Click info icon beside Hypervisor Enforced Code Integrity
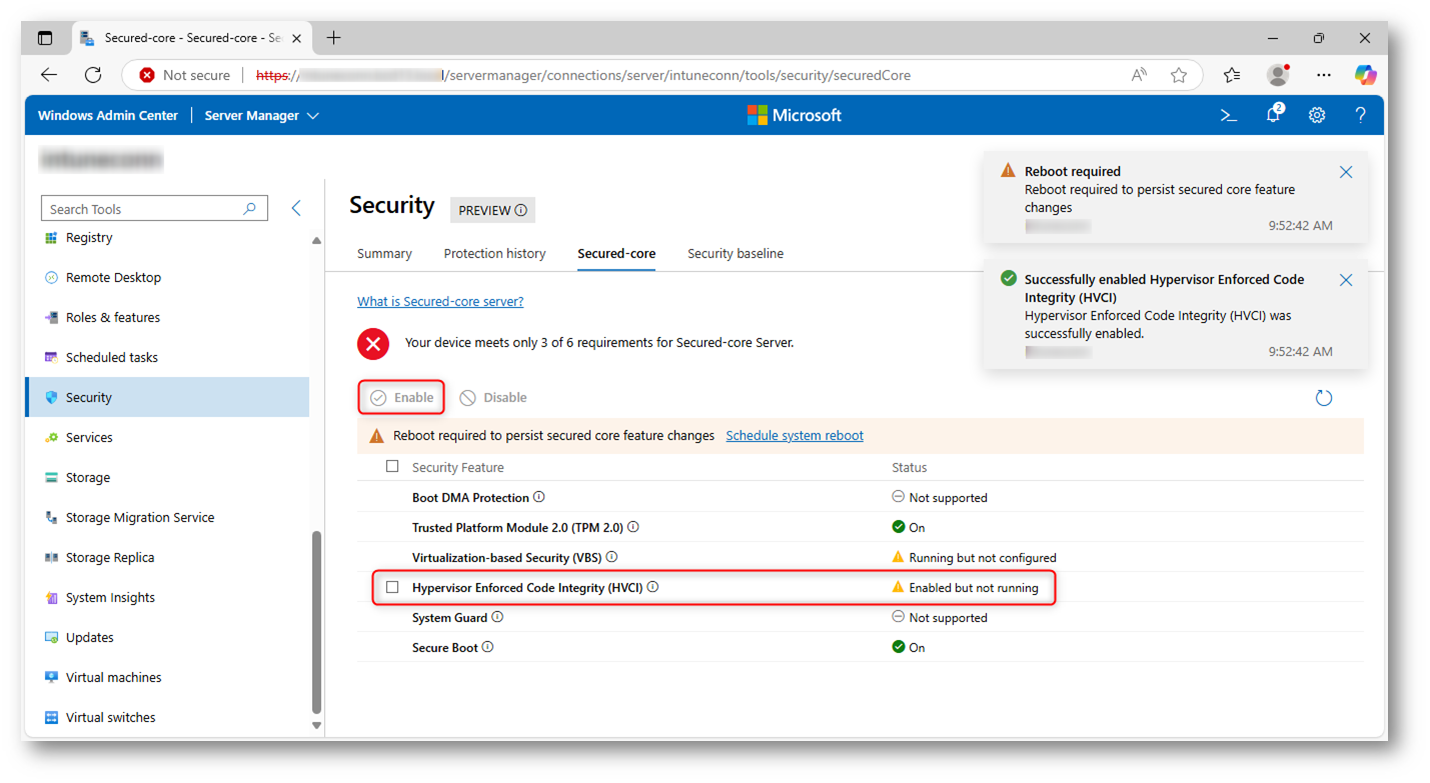The width and height of the screenshot is (1430, 783). [x=653, y=587]
